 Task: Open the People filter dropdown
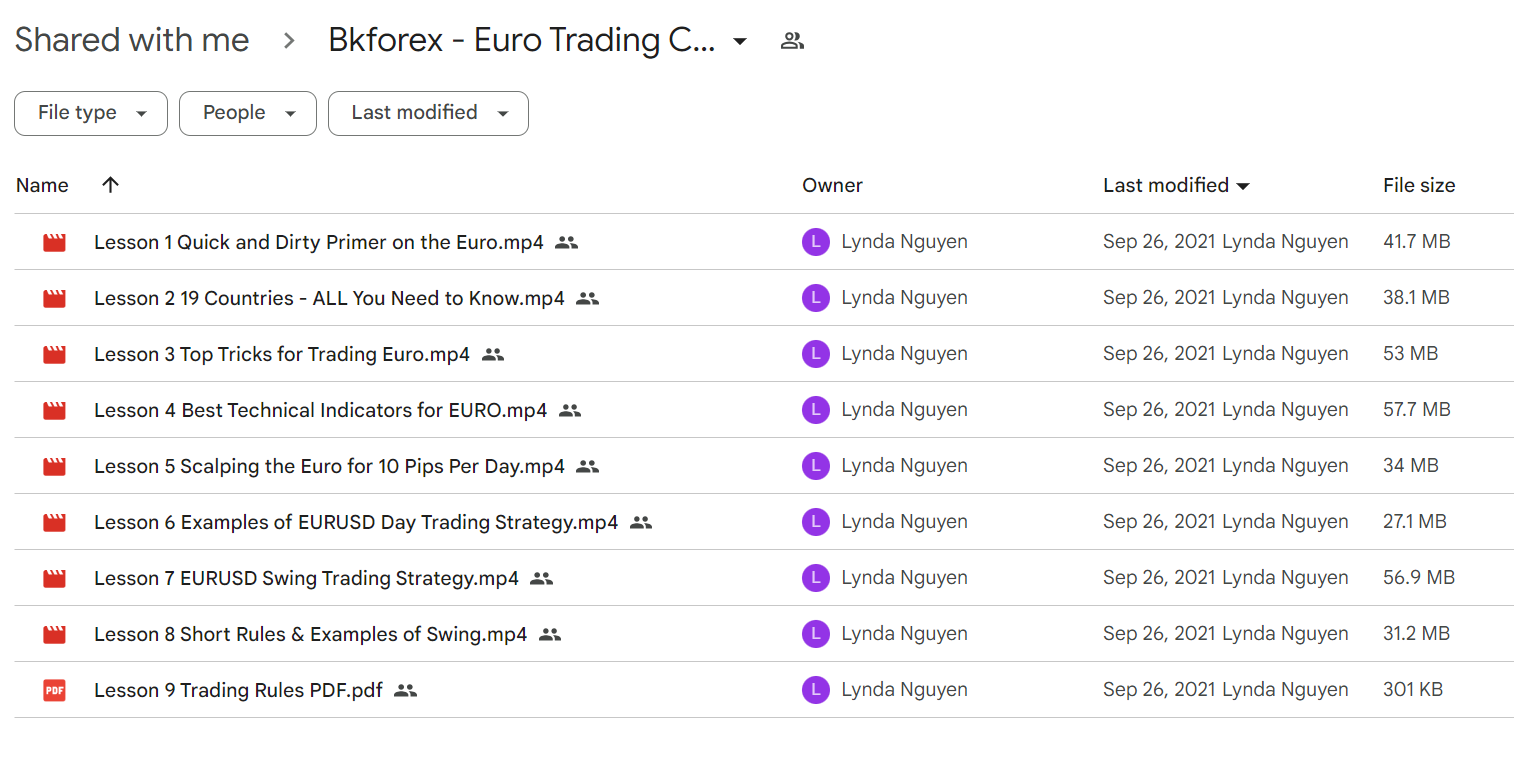pyautogui.click(x=248, y=113)
